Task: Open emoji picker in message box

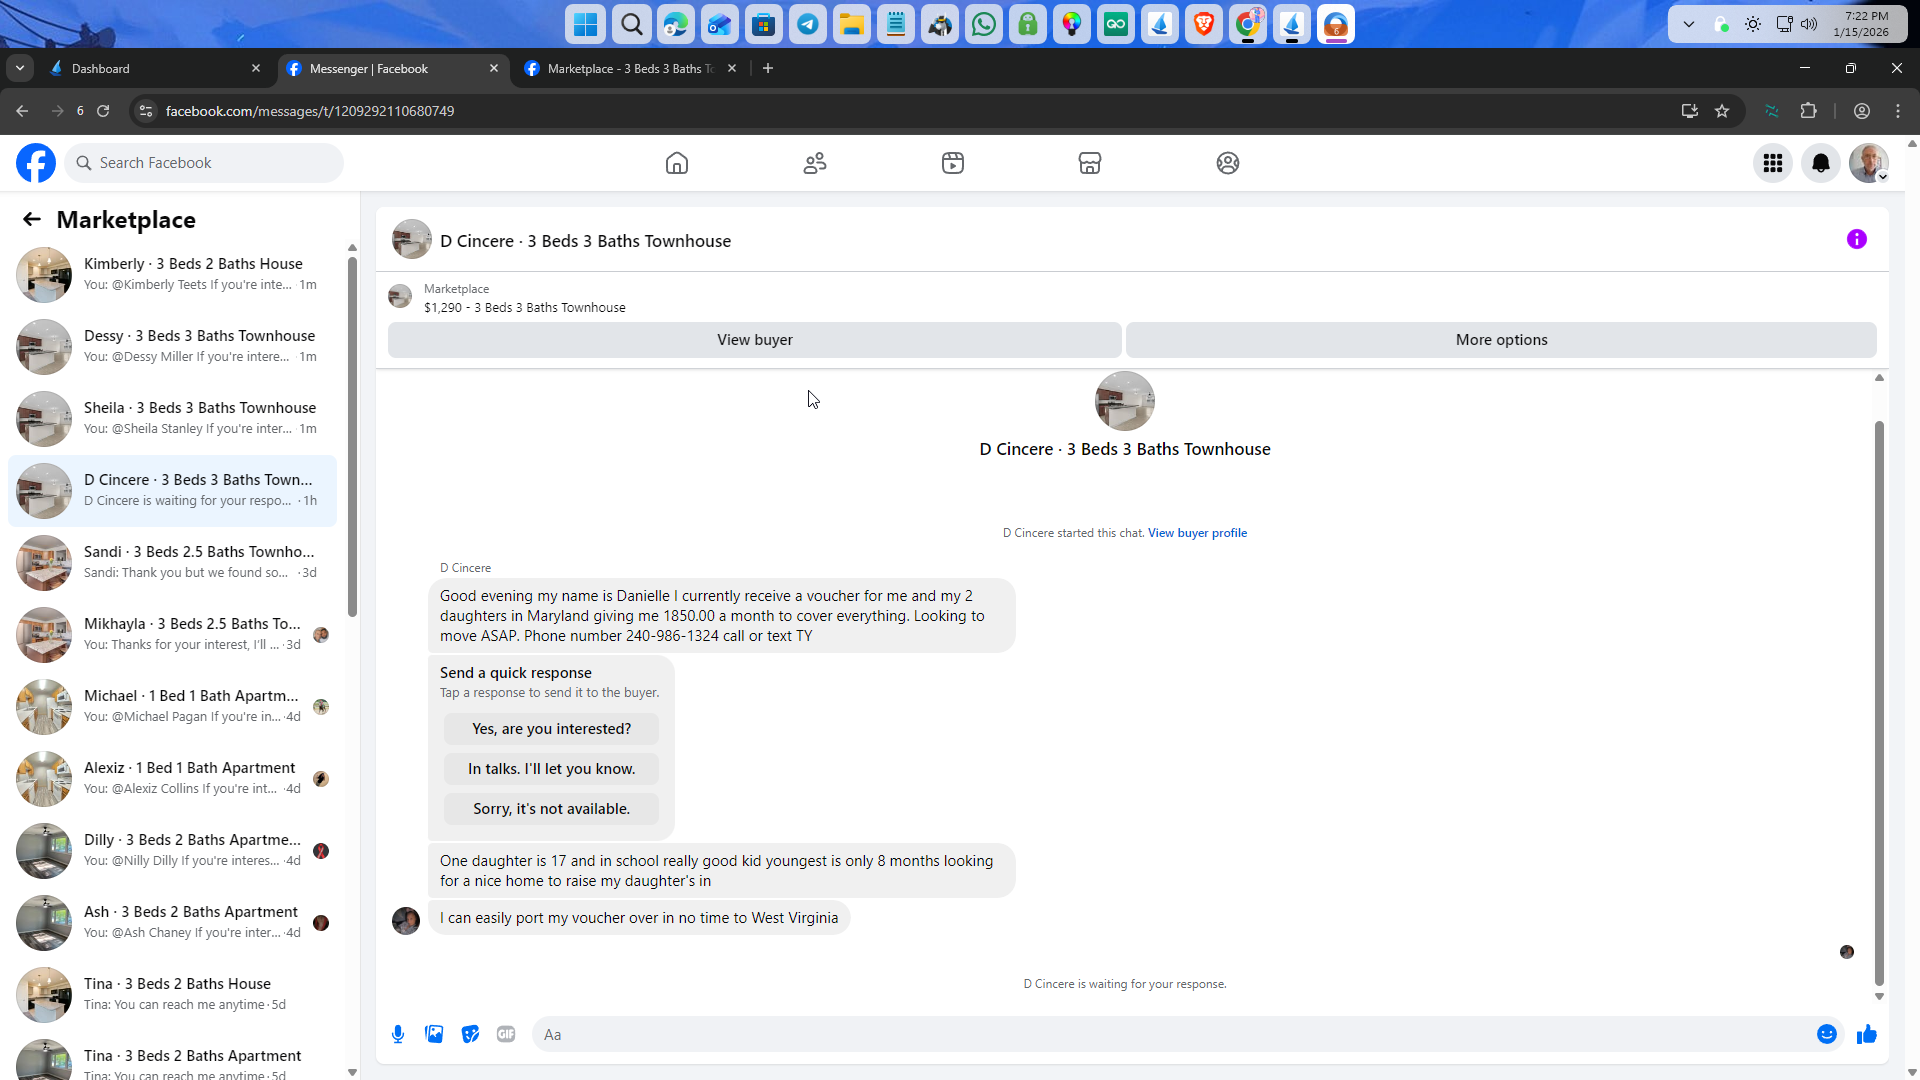Action: 1826,1034
